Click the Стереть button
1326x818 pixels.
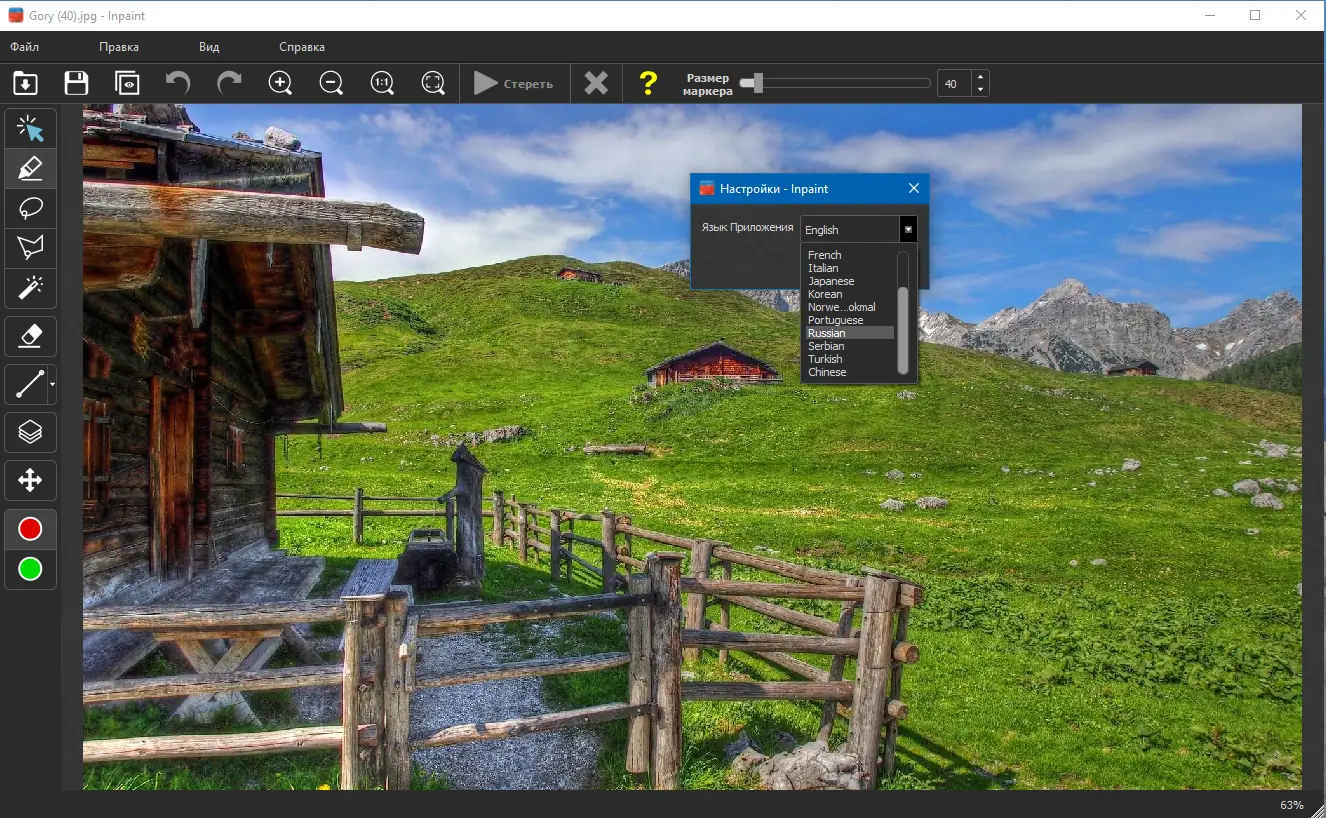(514, 83)
